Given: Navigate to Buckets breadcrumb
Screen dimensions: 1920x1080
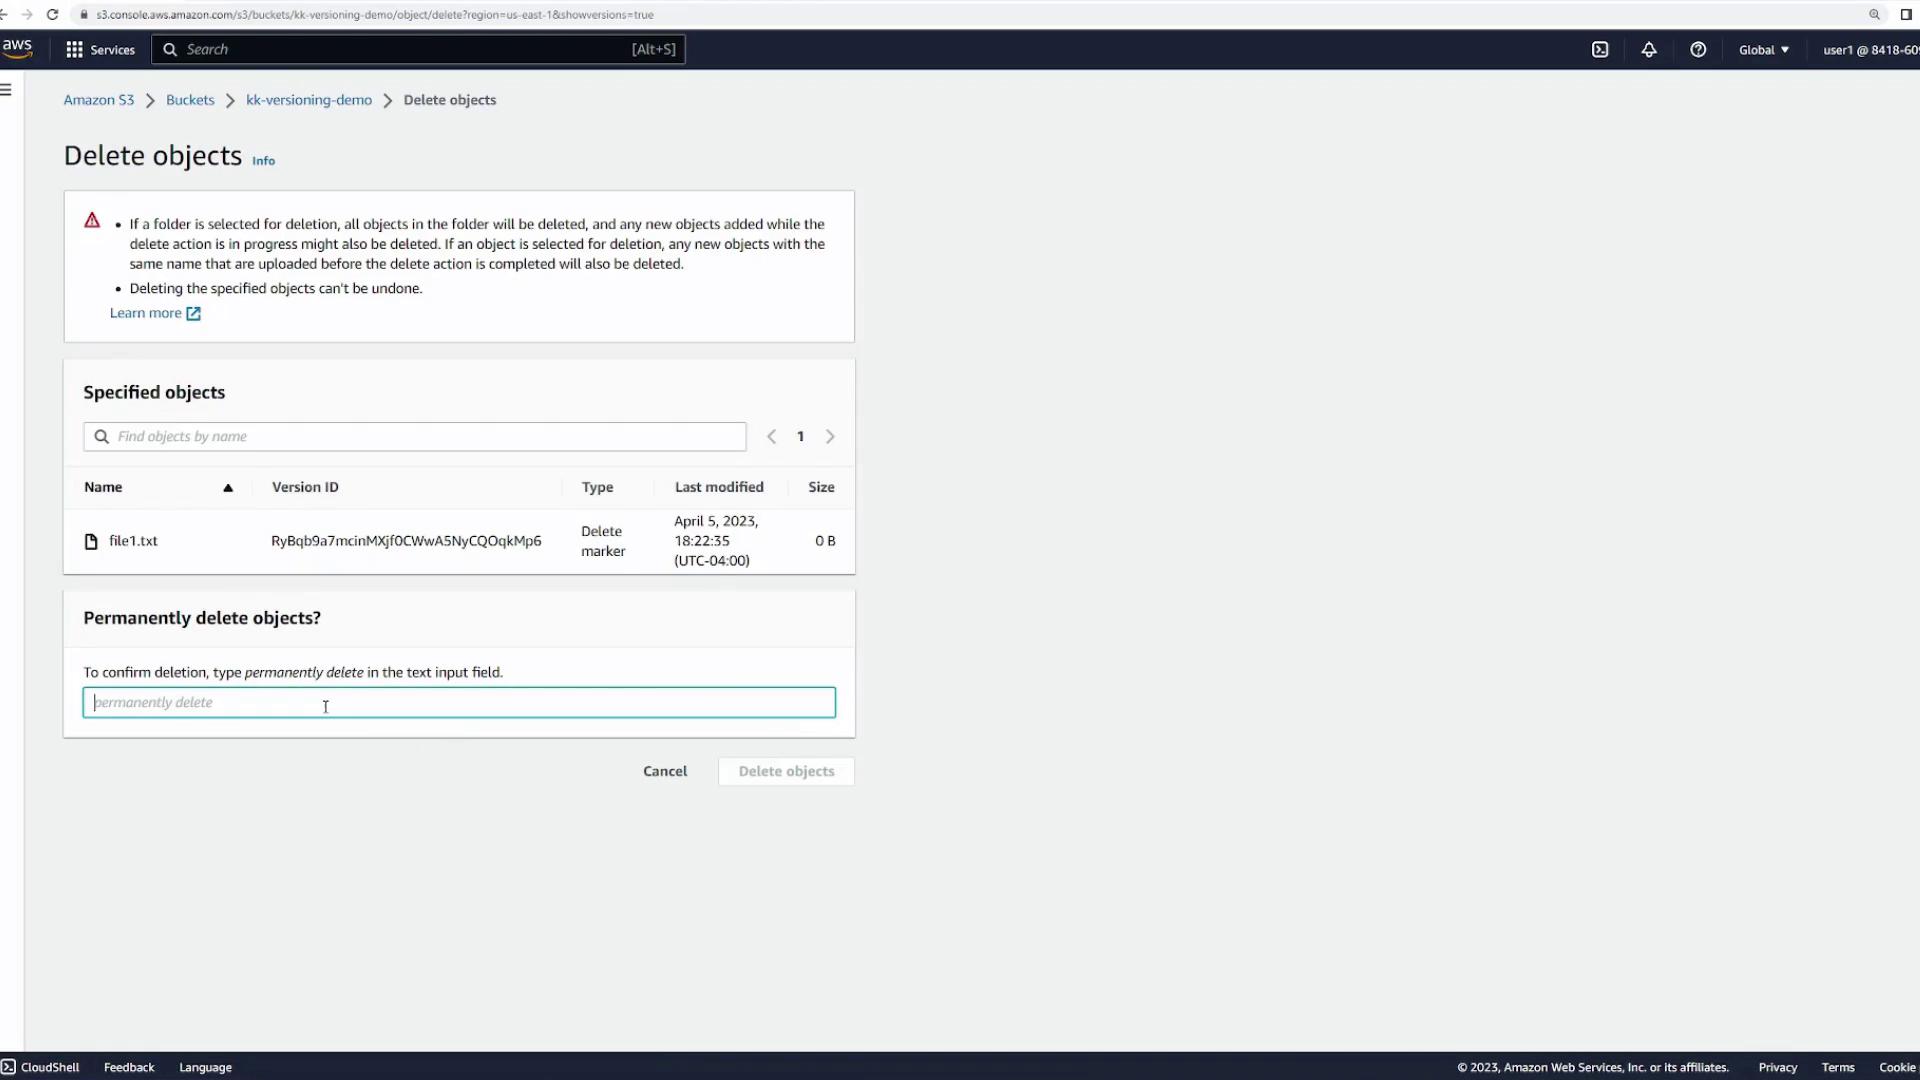Looking at the screenshot, I should click(190, 100).
